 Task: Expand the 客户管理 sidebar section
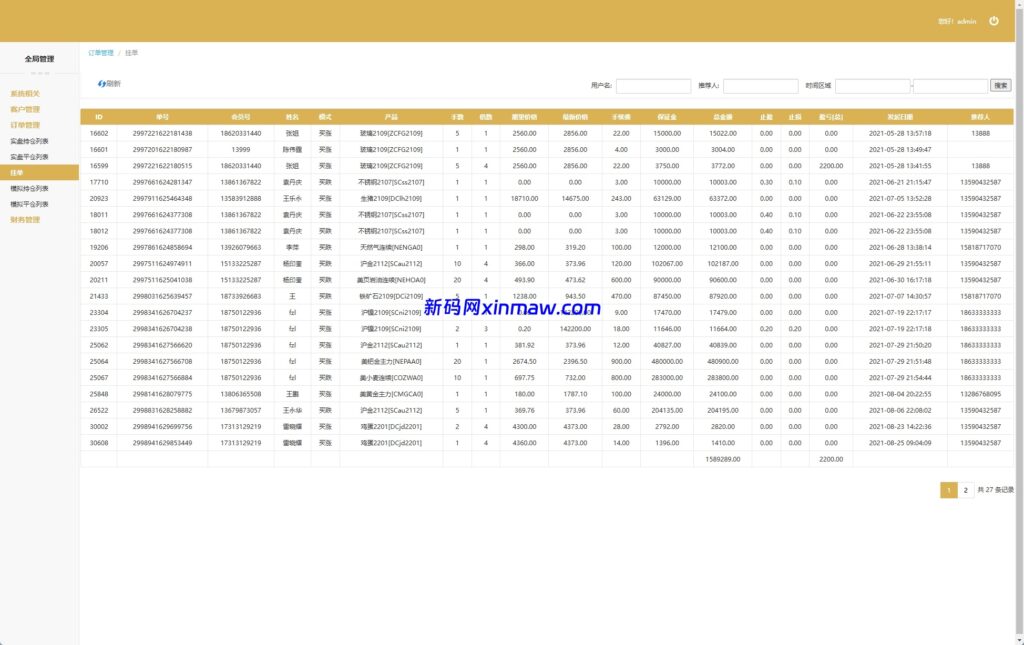coord(25,110)
